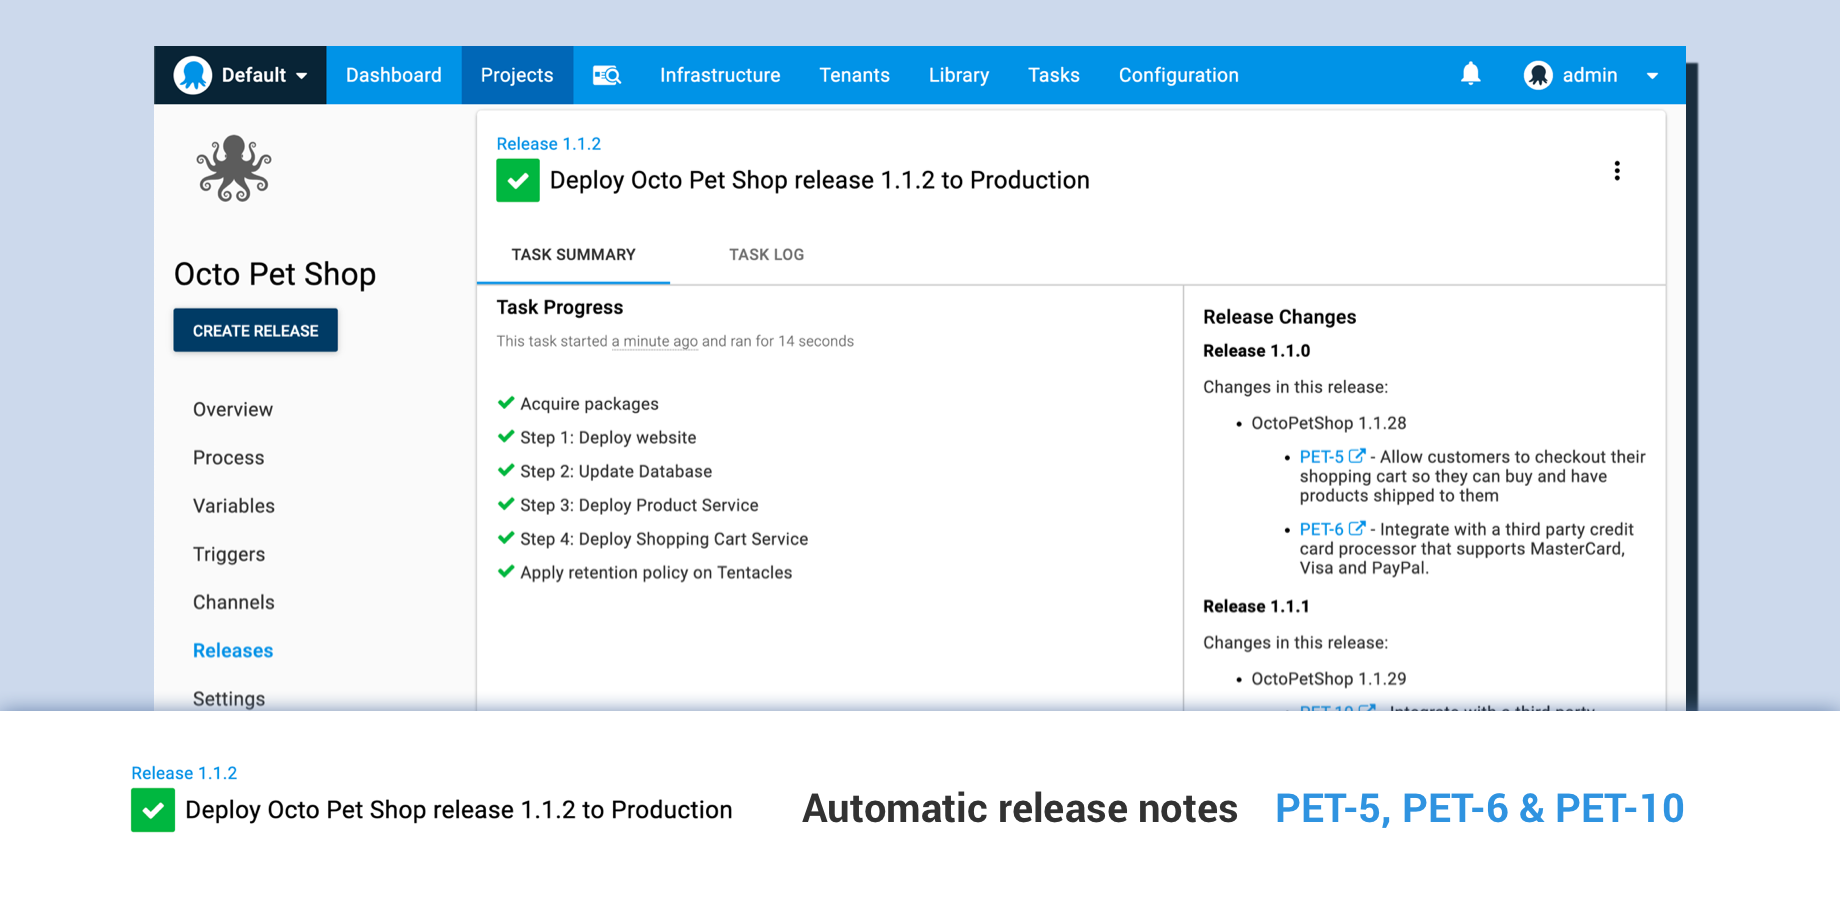This screenshot has height=900, width=1840.
Task: Open the Overview sidebar link
Action: click(x=233, y=410)
